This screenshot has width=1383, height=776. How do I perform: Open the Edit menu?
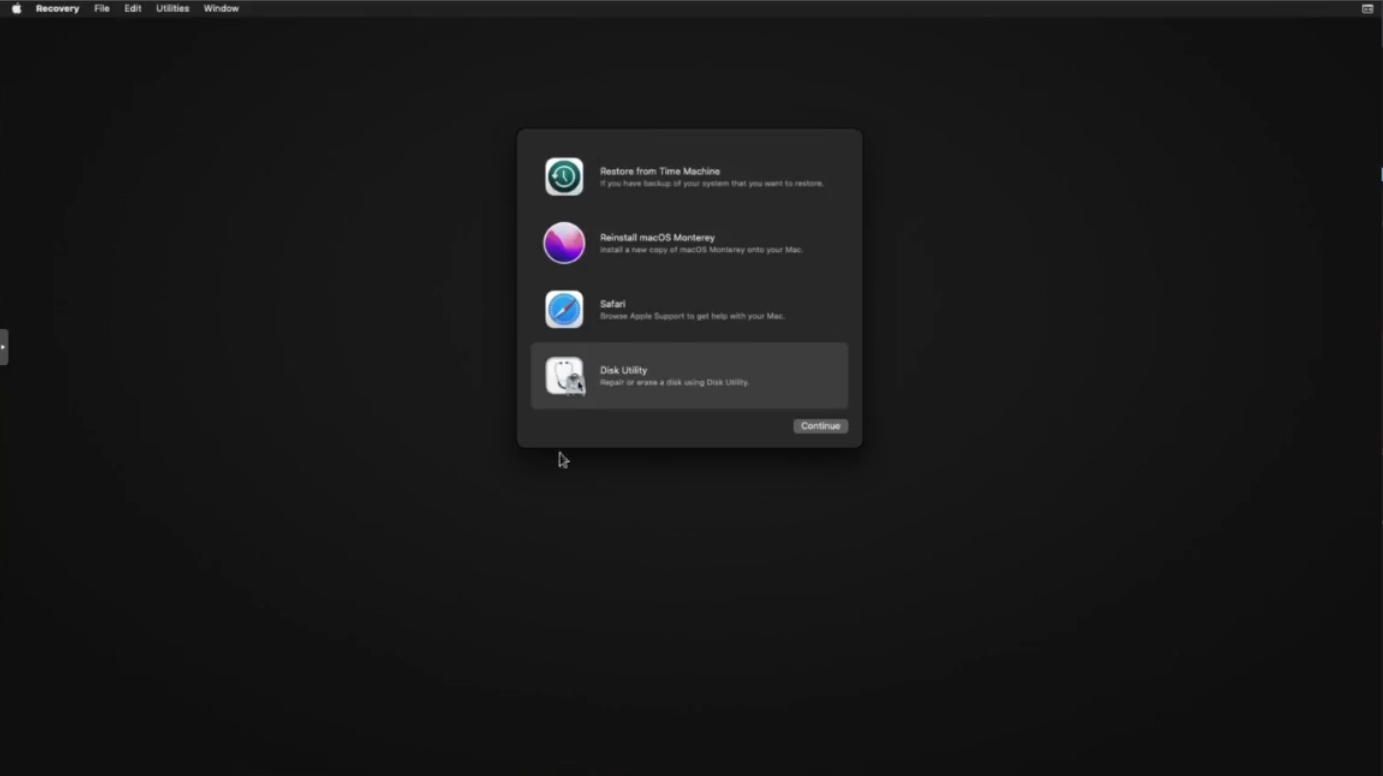[133, 8]
